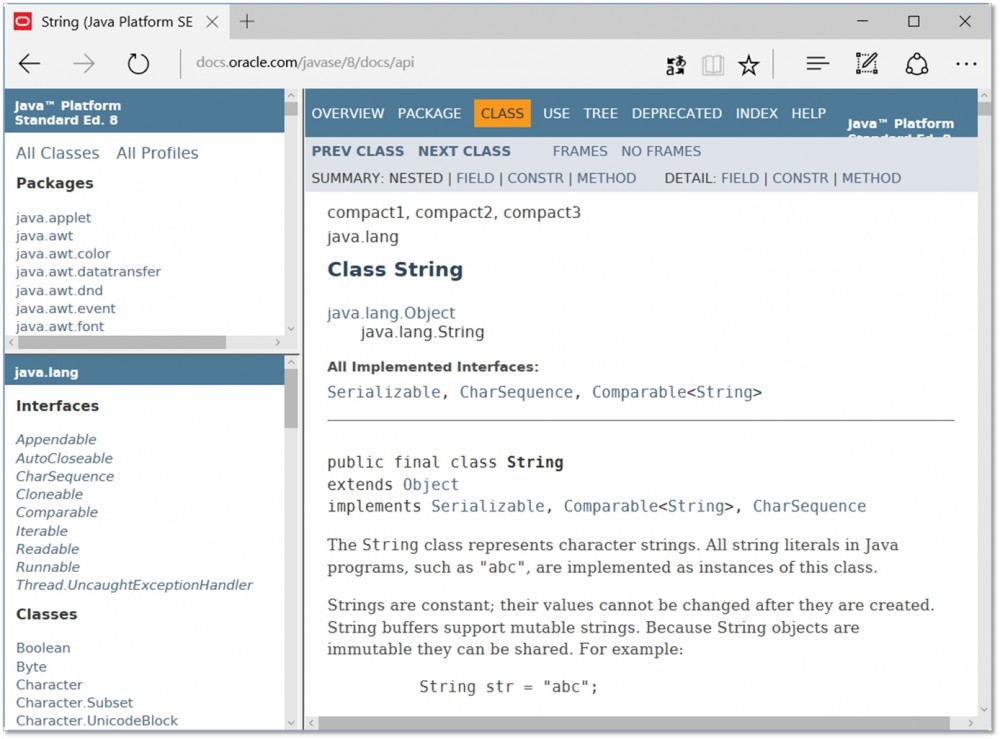
Task: Open Thread.UncaughtExceptionHandler interface
Action: click(x=134, y=585)
